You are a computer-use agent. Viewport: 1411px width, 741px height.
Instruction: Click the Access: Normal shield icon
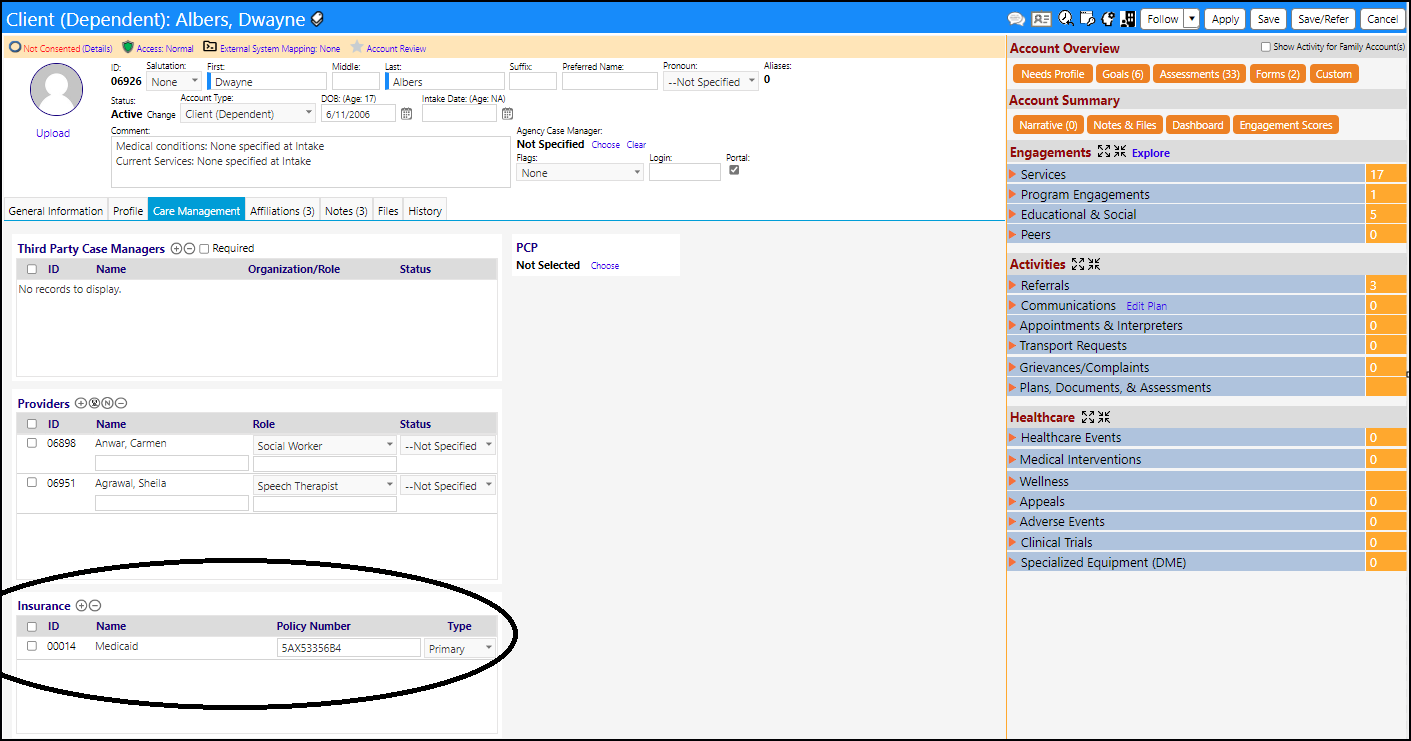point(128,47)
